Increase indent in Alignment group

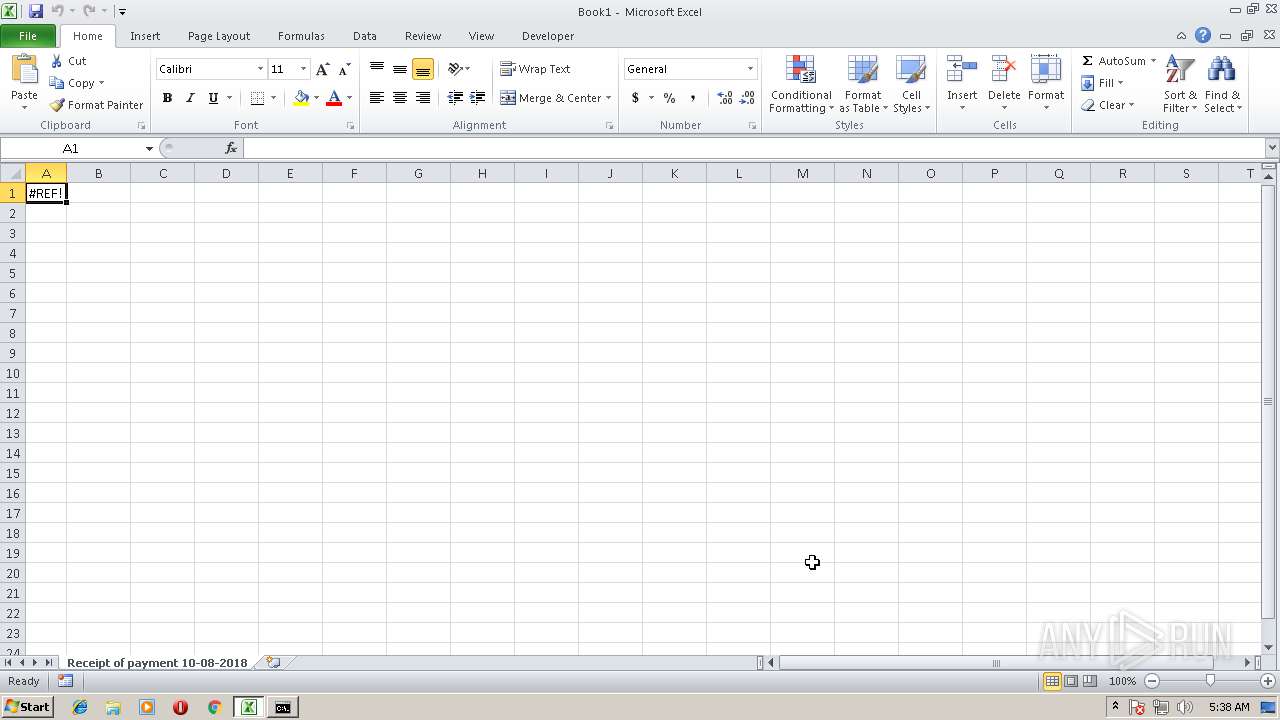pyautogui.click(x=478, y=98)
